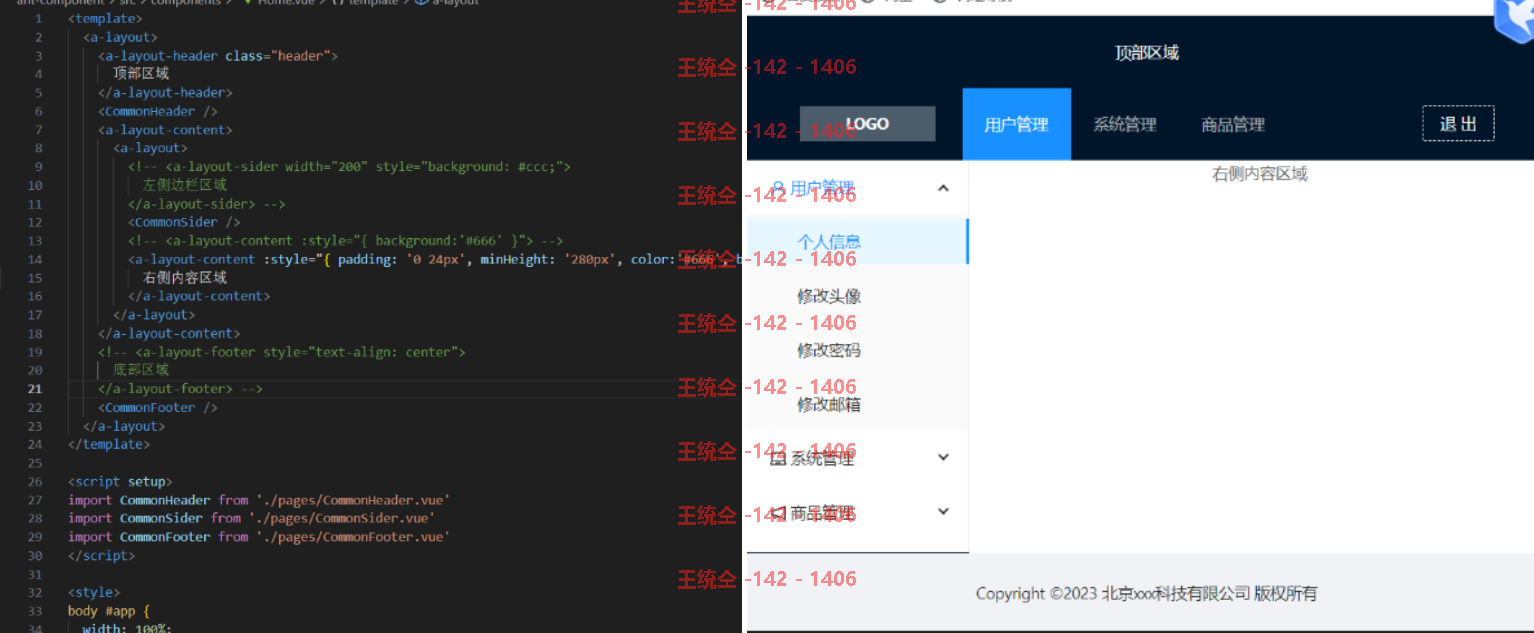Screen dimensions: 1534x633
Task: Click the 右侧内容区域 text in preview
Action: click(x=1259, y=174)
